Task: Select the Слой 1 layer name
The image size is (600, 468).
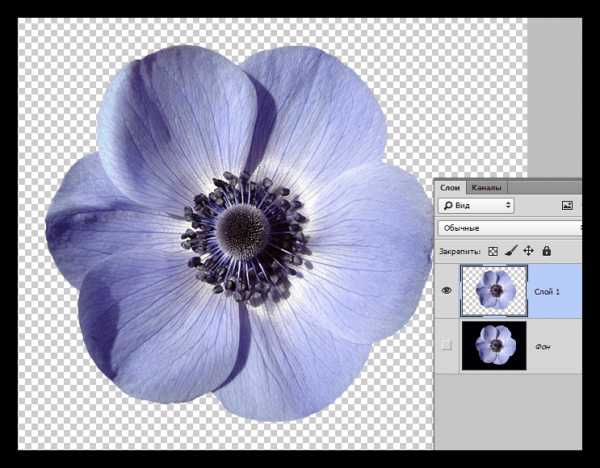Action: tap(546, 292)
